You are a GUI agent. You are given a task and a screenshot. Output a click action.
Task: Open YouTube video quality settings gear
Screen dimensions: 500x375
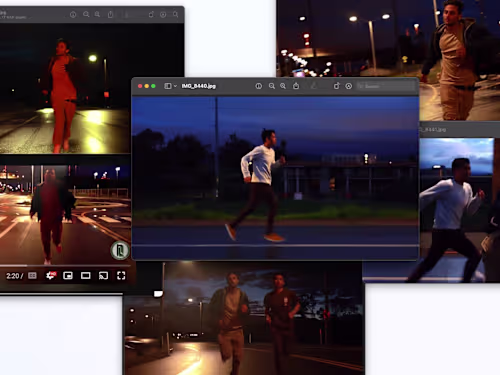tap(51, 275)
